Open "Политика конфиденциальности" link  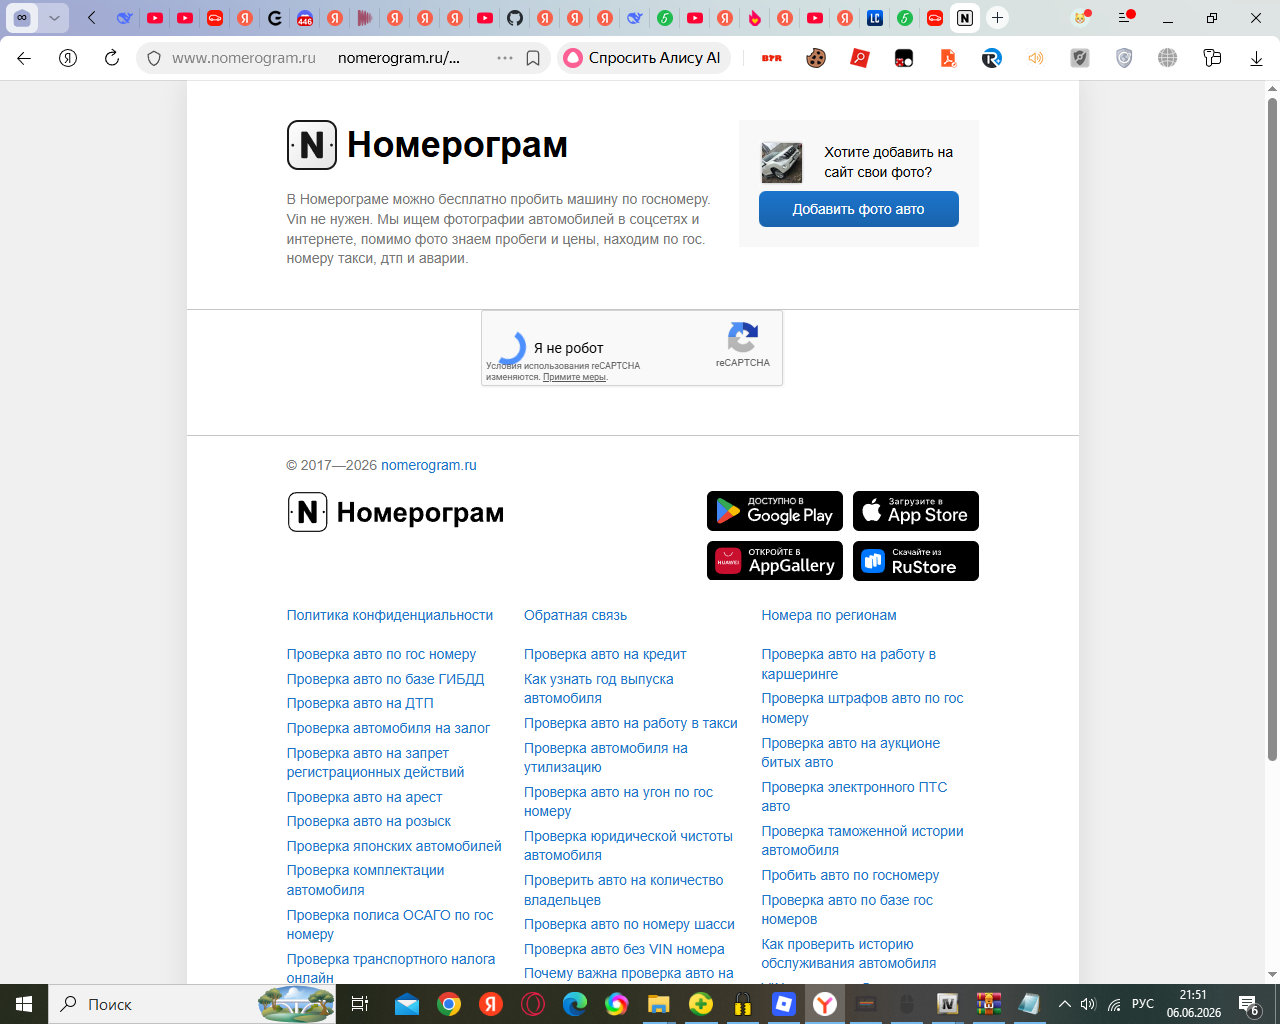(390, 615)
